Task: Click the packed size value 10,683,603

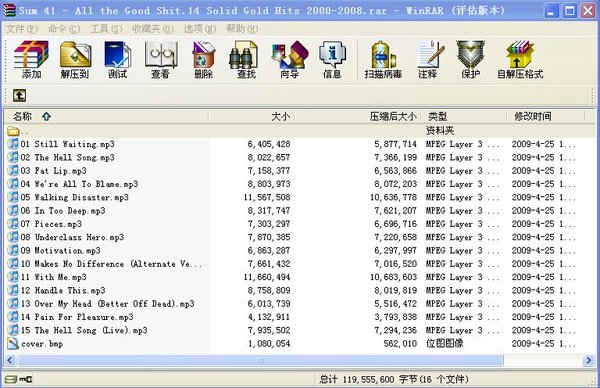Action: tap(393, 277)
